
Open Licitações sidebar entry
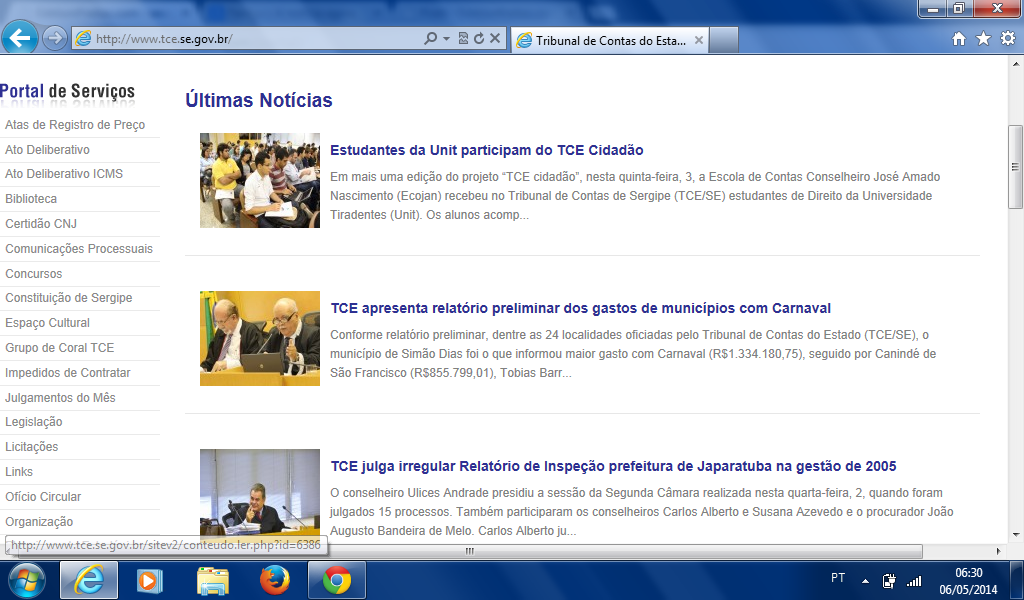[31, 447]
